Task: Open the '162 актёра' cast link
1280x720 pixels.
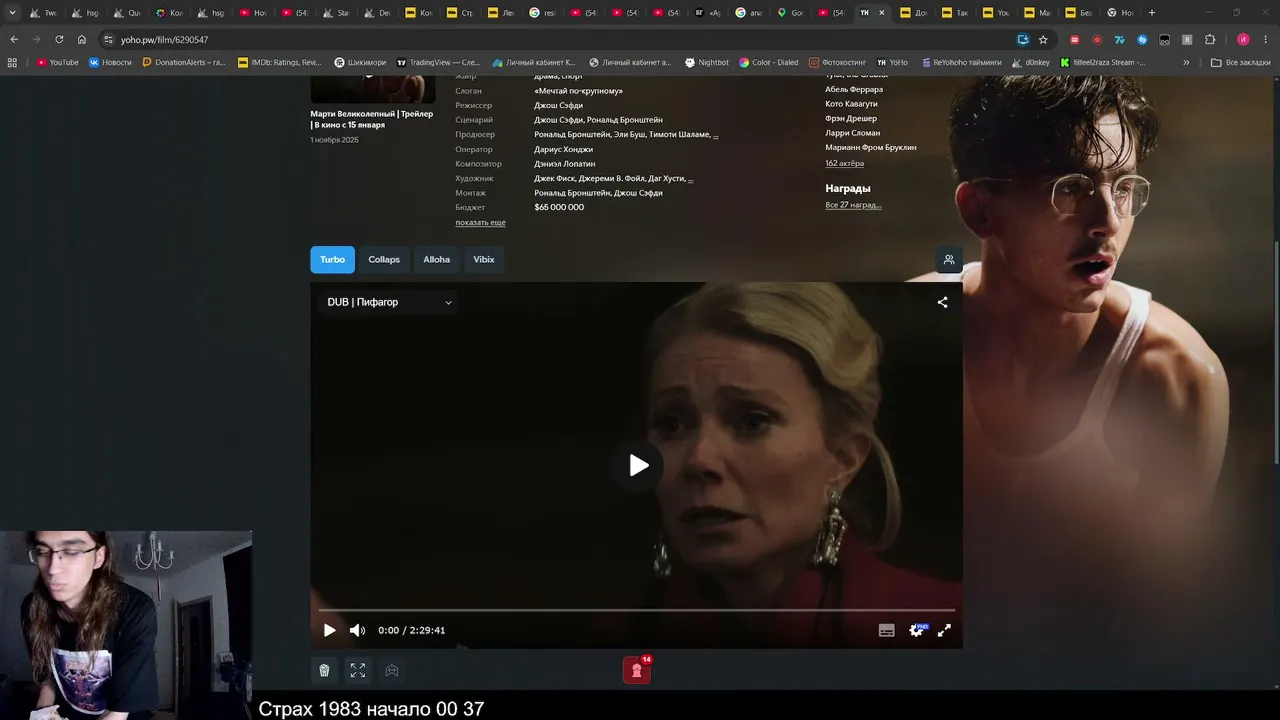Action: tap(844, 163)
